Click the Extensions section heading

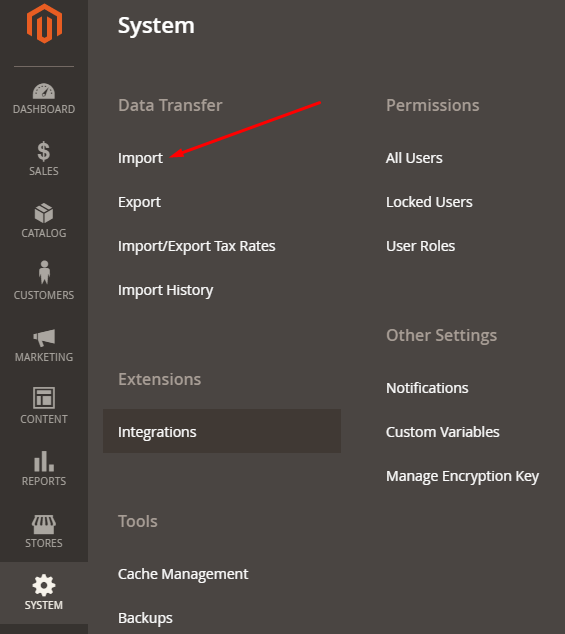159,379
